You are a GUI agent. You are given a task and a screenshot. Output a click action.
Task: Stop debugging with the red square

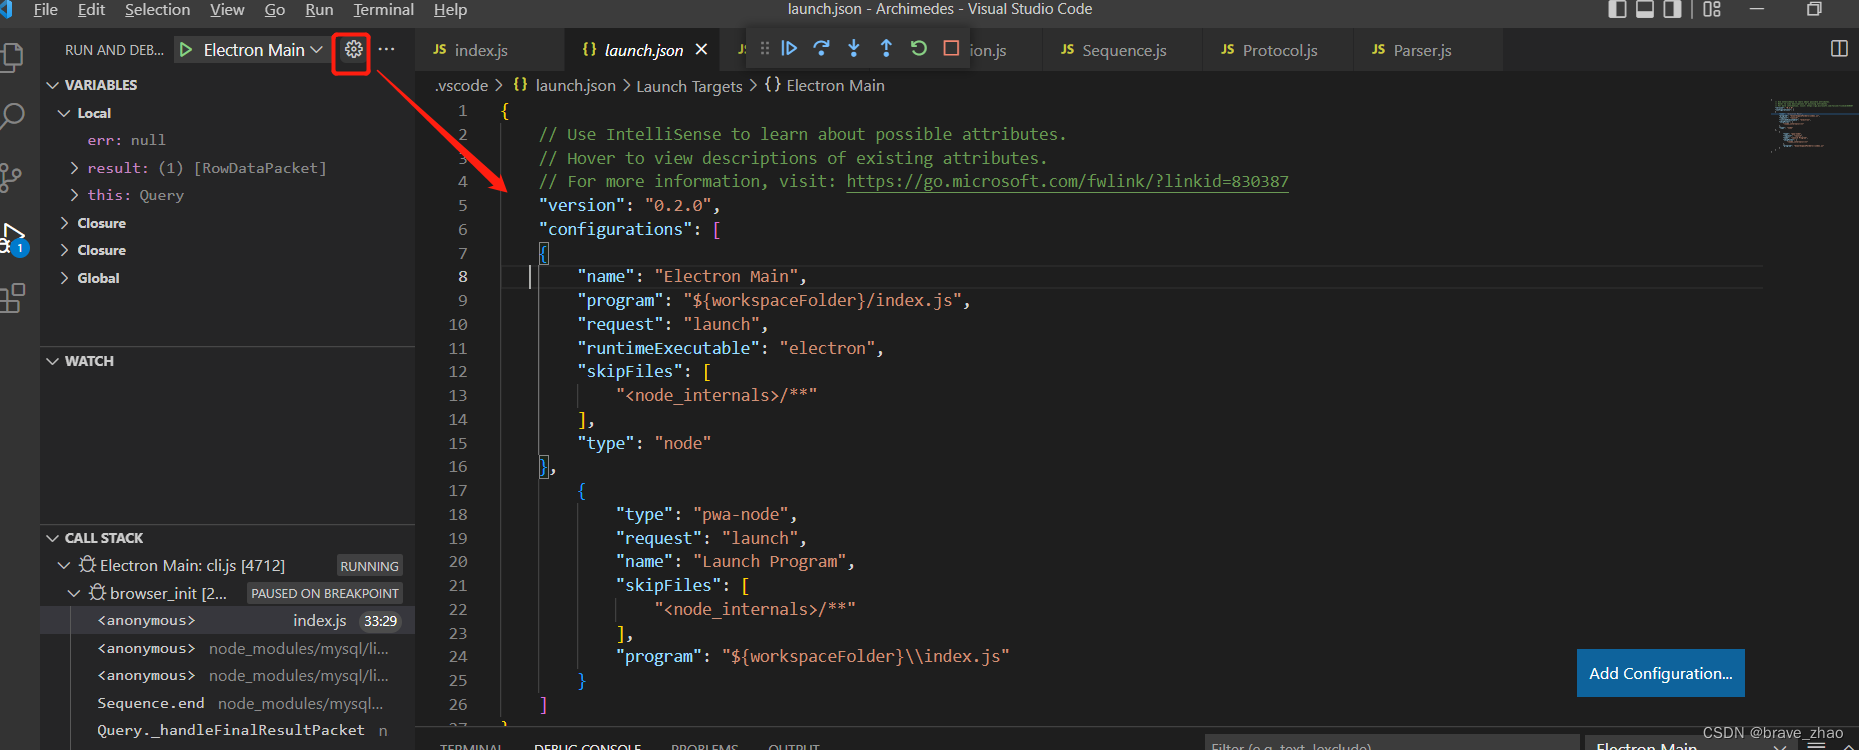951,48
